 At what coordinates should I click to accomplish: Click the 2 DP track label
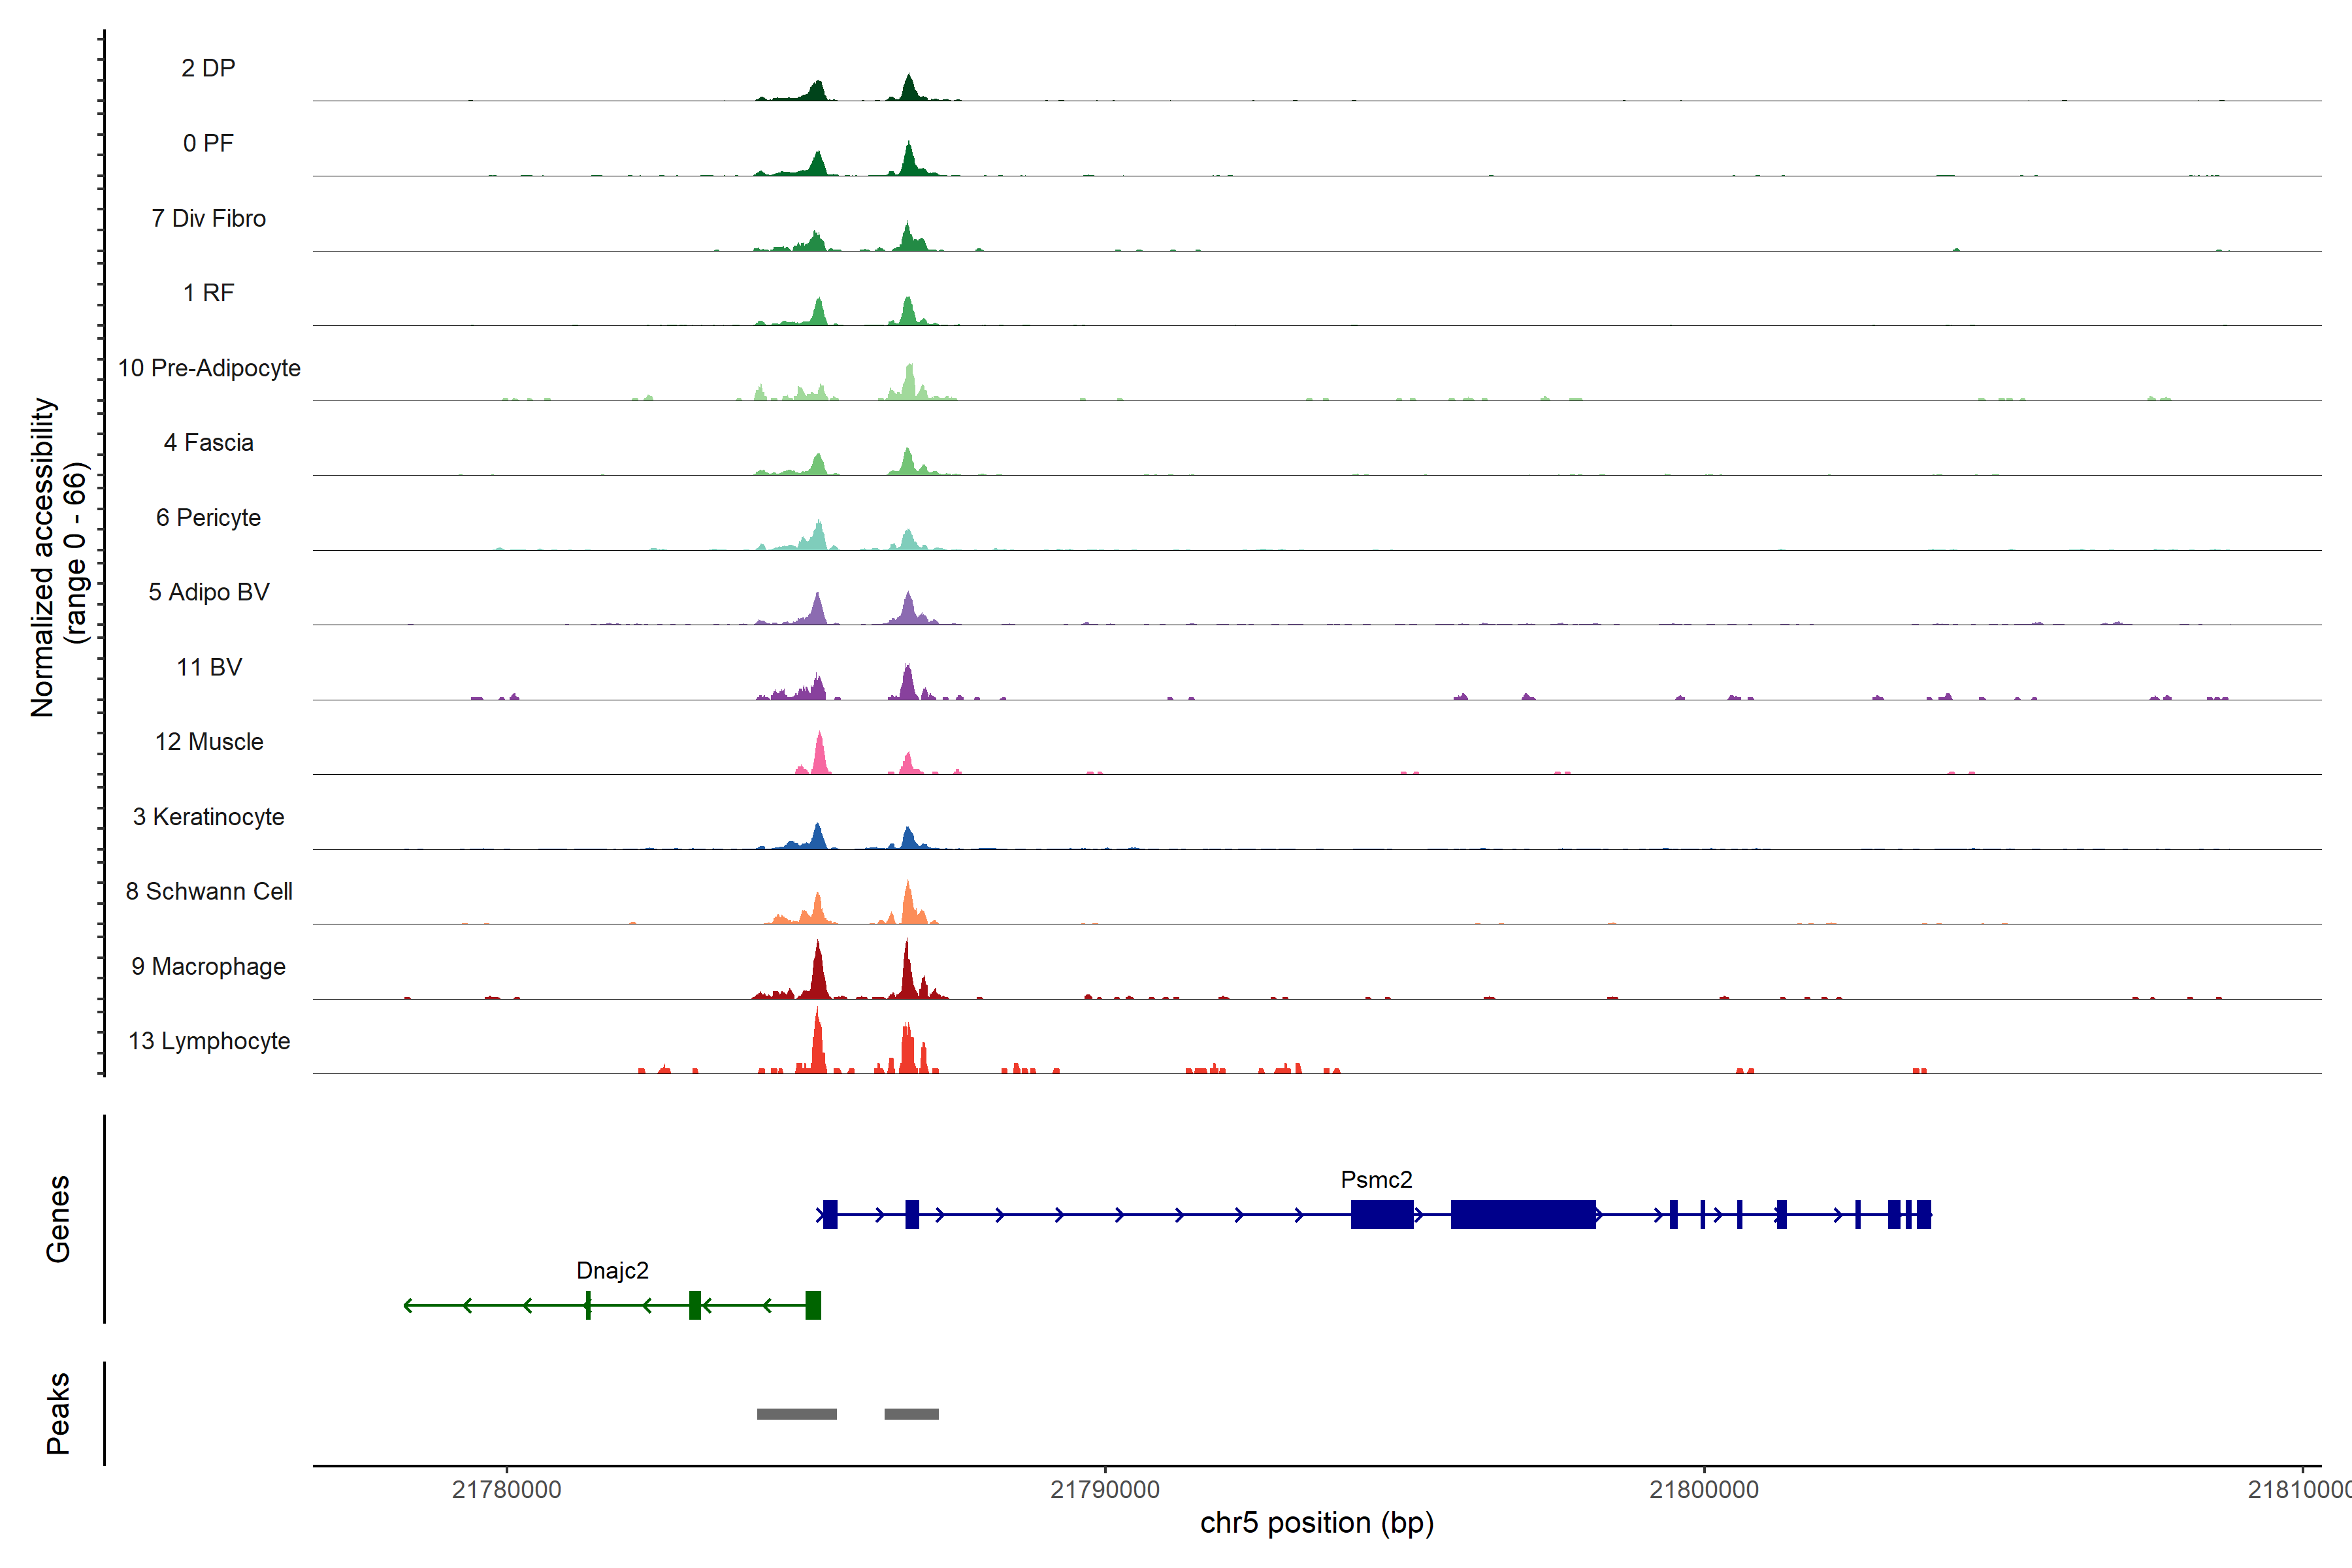(x=208, y=68)
